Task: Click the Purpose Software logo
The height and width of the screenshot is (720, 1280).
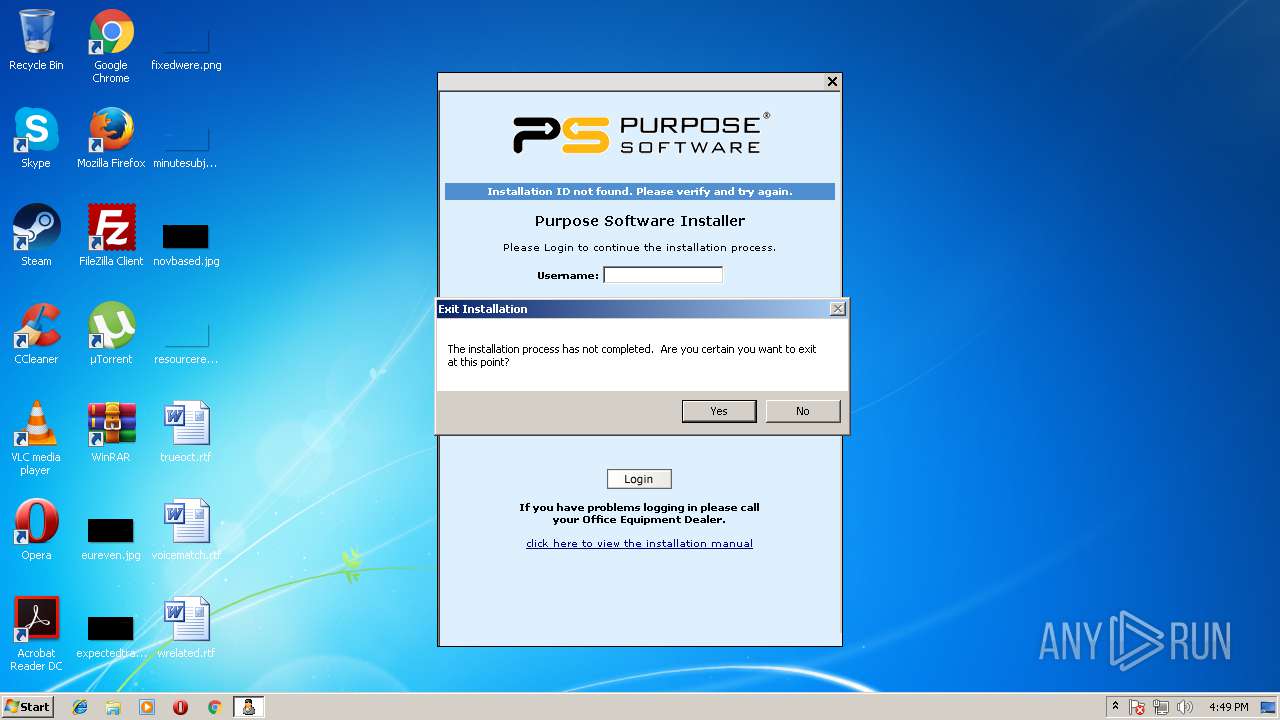Action: [x=641, y=134]
